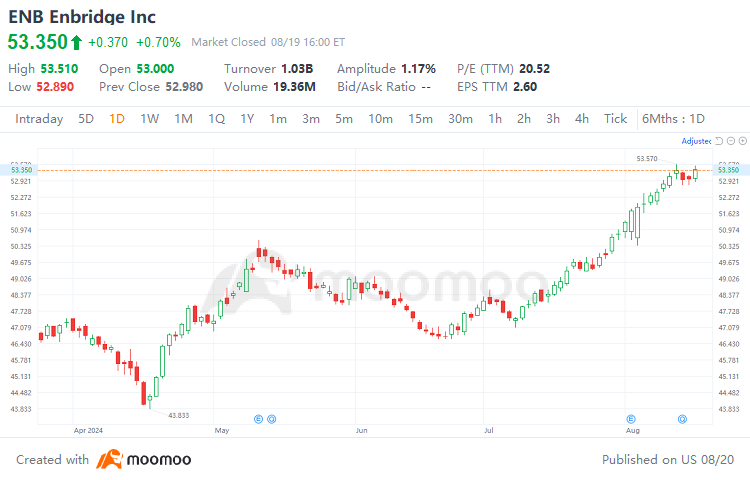Click the Low value 52.890

[x=55, y=87]
